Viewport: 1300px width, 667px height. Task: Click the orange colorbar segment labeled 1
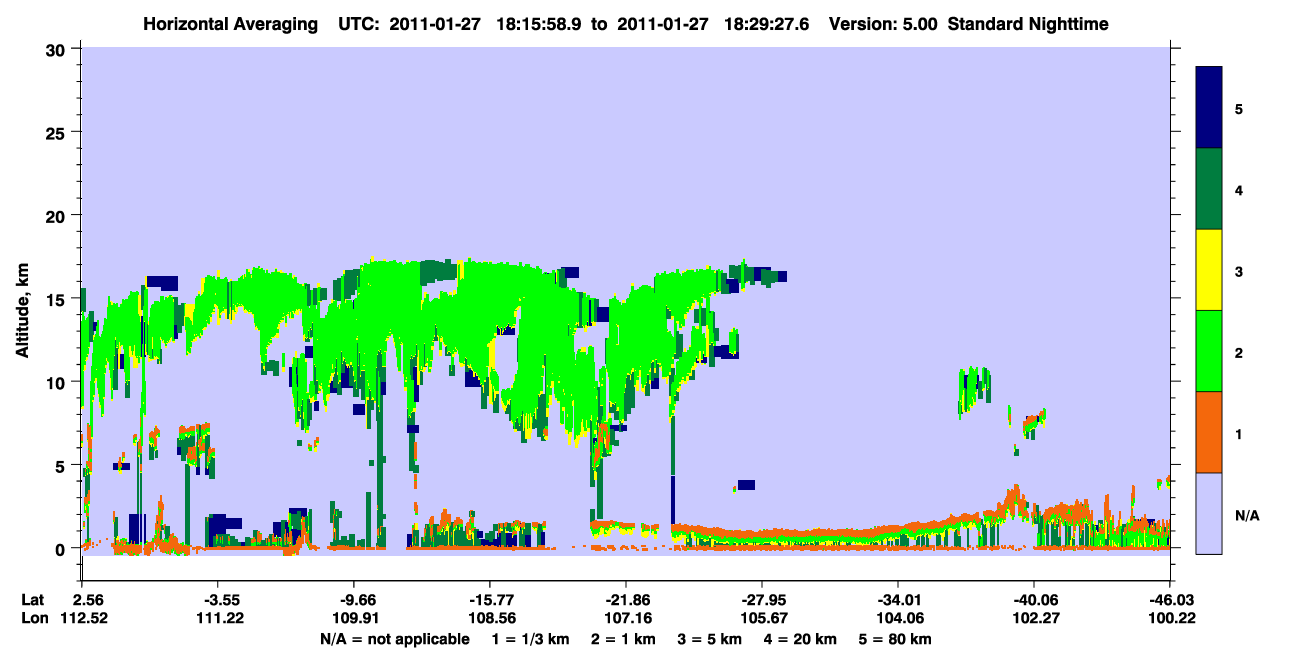click(x=1209, y=432)
